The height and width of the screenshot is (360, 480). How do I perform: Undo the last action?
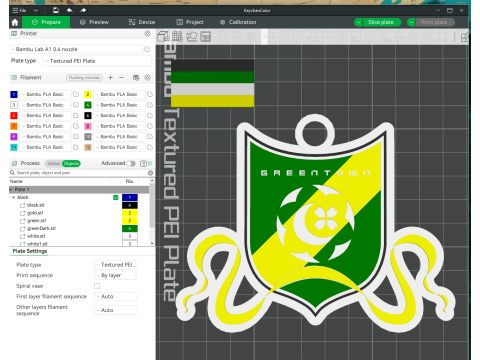pos(69,10)
